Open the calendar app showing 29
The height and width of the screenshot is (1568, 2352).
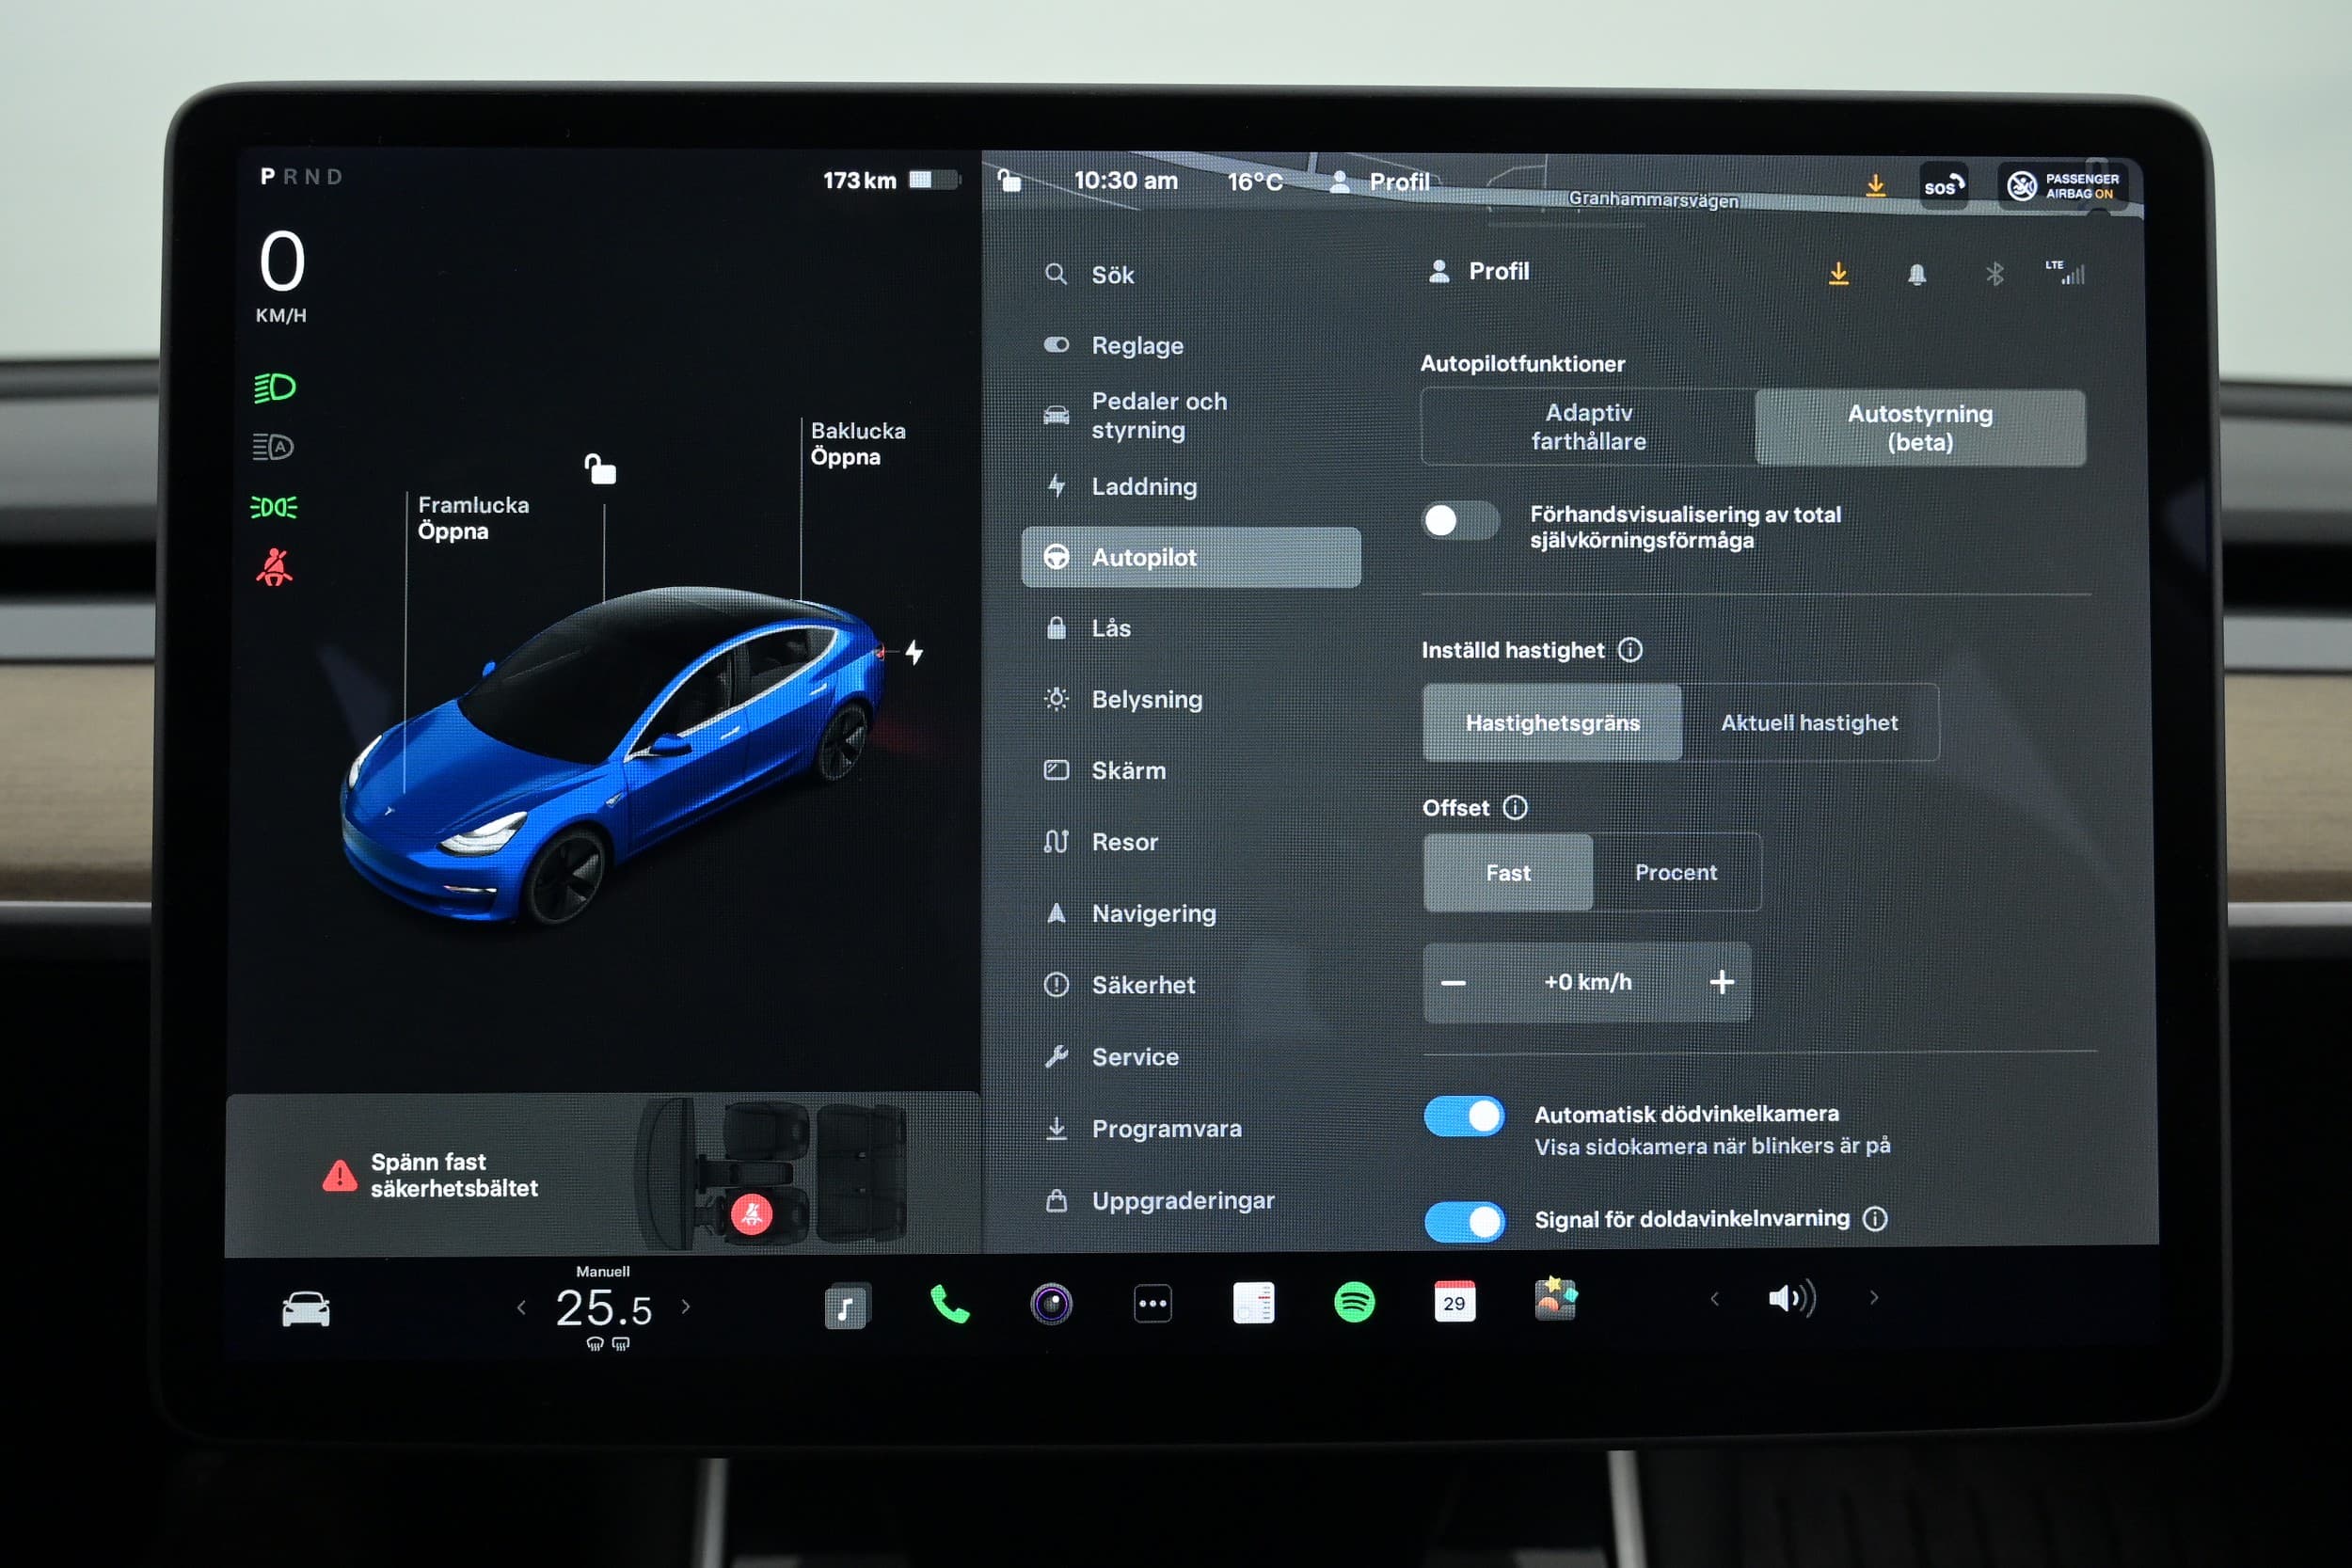tap(1454, 1301)
